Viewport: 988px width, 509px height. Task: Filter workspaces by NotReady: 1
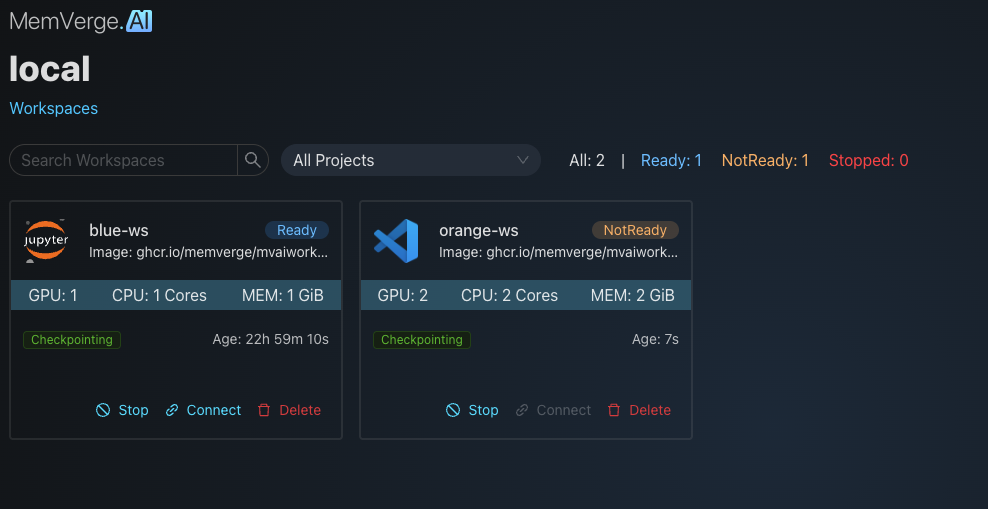765,160
